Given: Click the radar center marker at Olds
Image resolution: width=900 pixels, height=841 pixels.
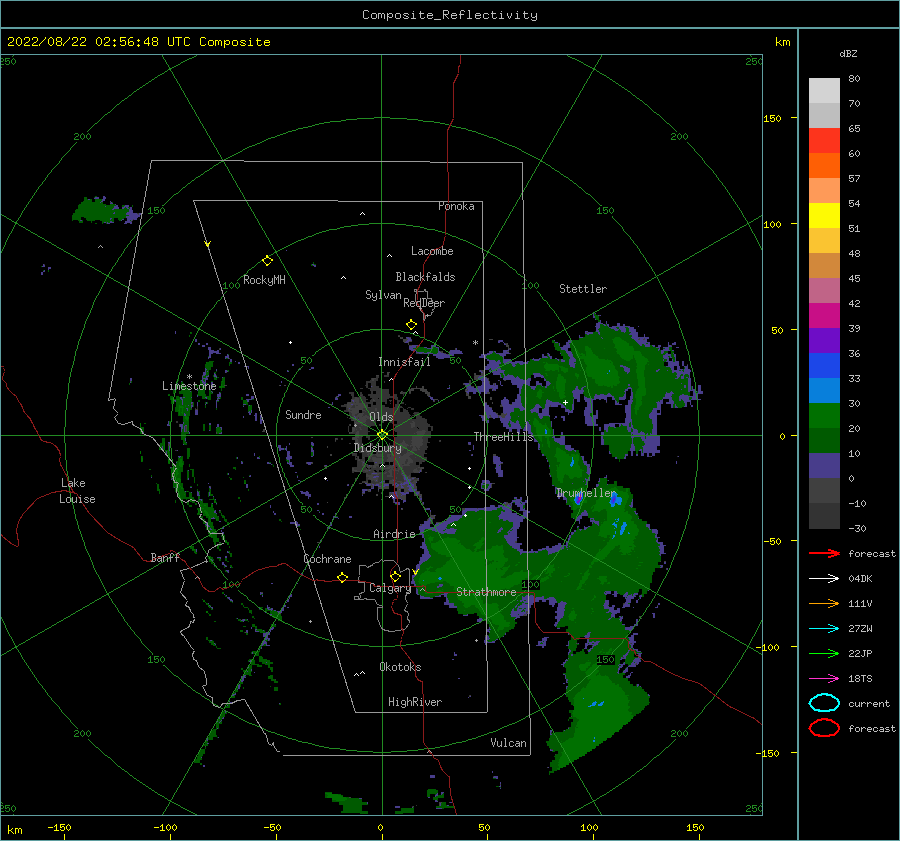Looking at the screenshot, I should coord(382,435).
